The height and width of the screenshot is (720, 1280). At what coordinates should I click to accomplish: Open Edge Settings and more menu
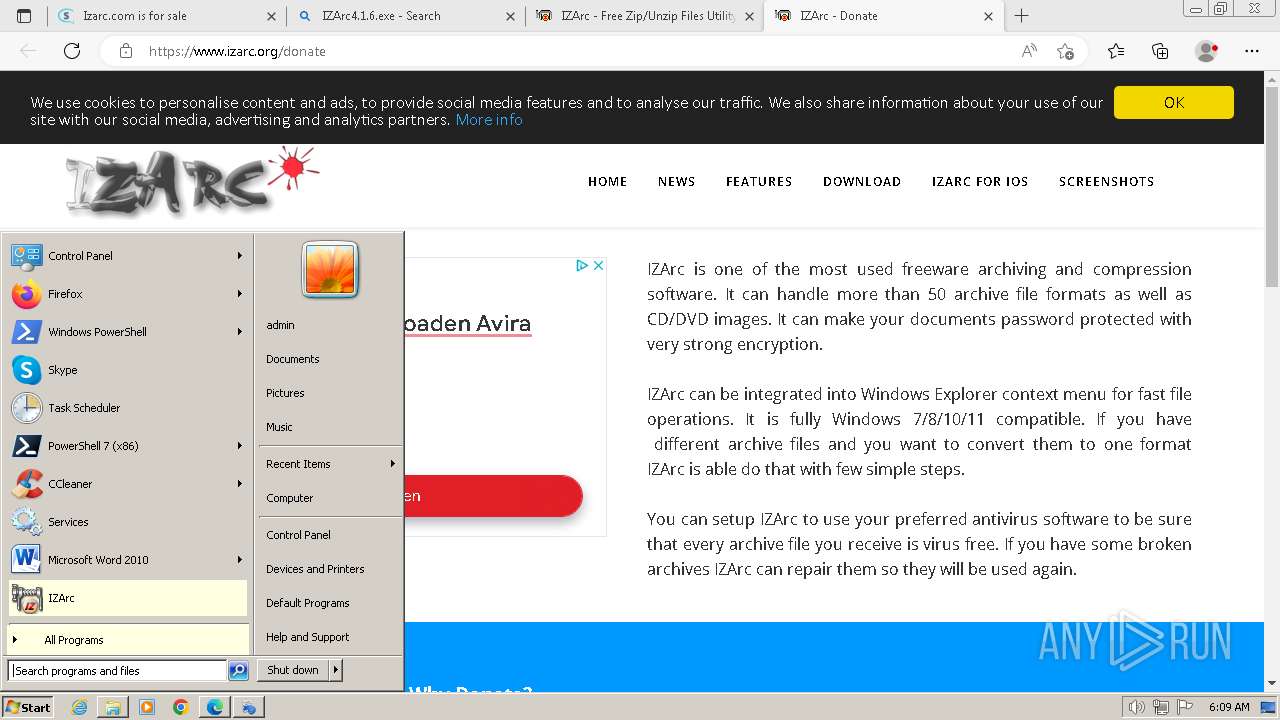1251,51
